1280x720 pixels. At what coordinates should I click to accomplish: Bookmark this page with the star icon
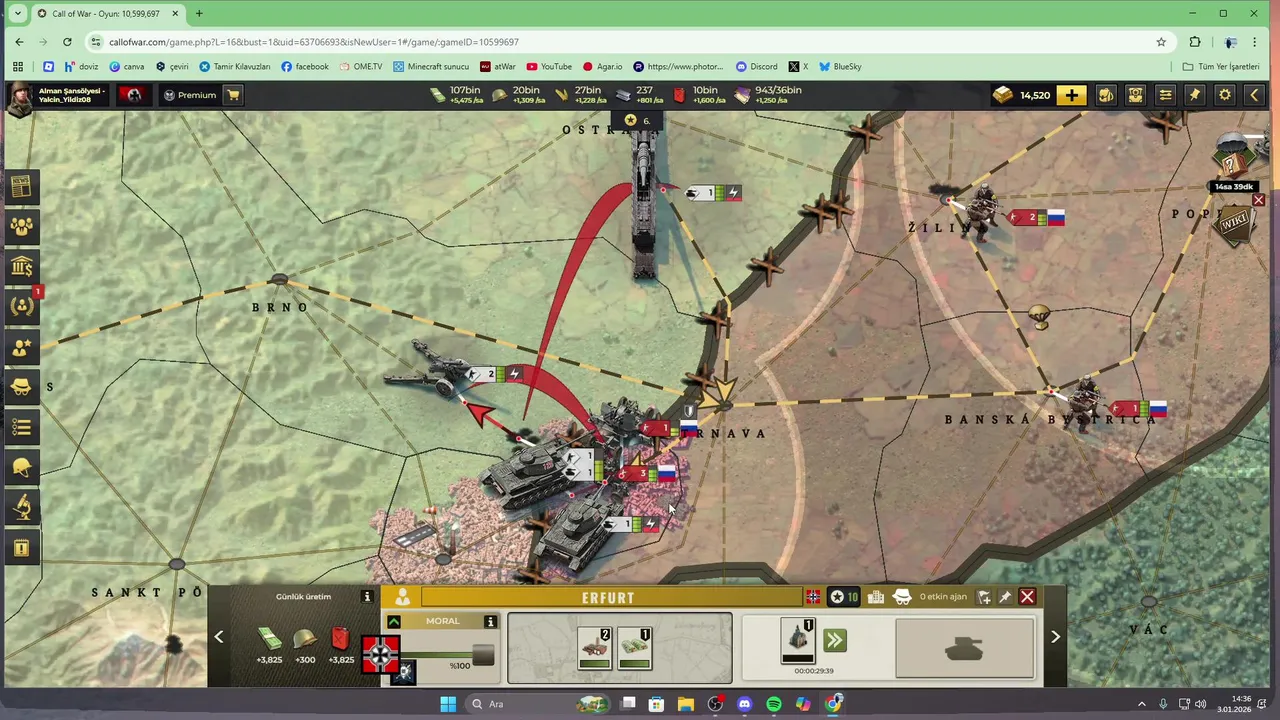(x=1161, y=42)
